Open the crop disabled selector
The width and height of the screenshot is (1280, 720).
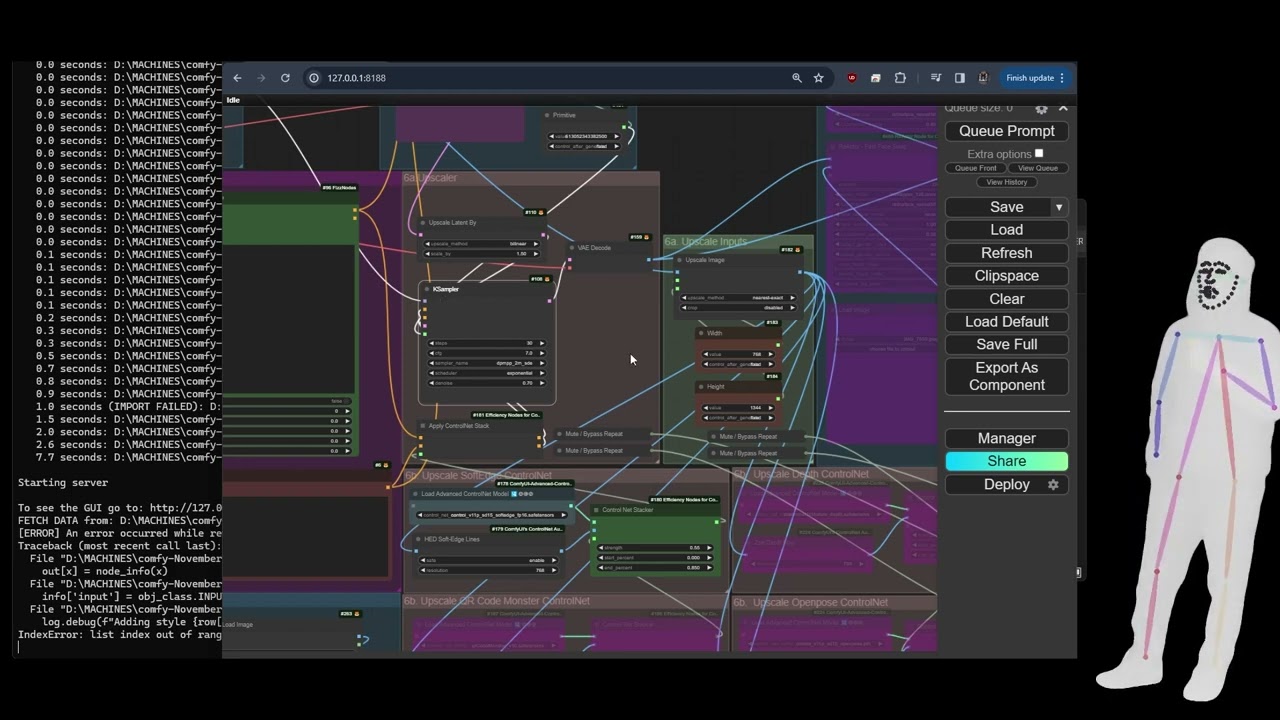click(739, 307)
